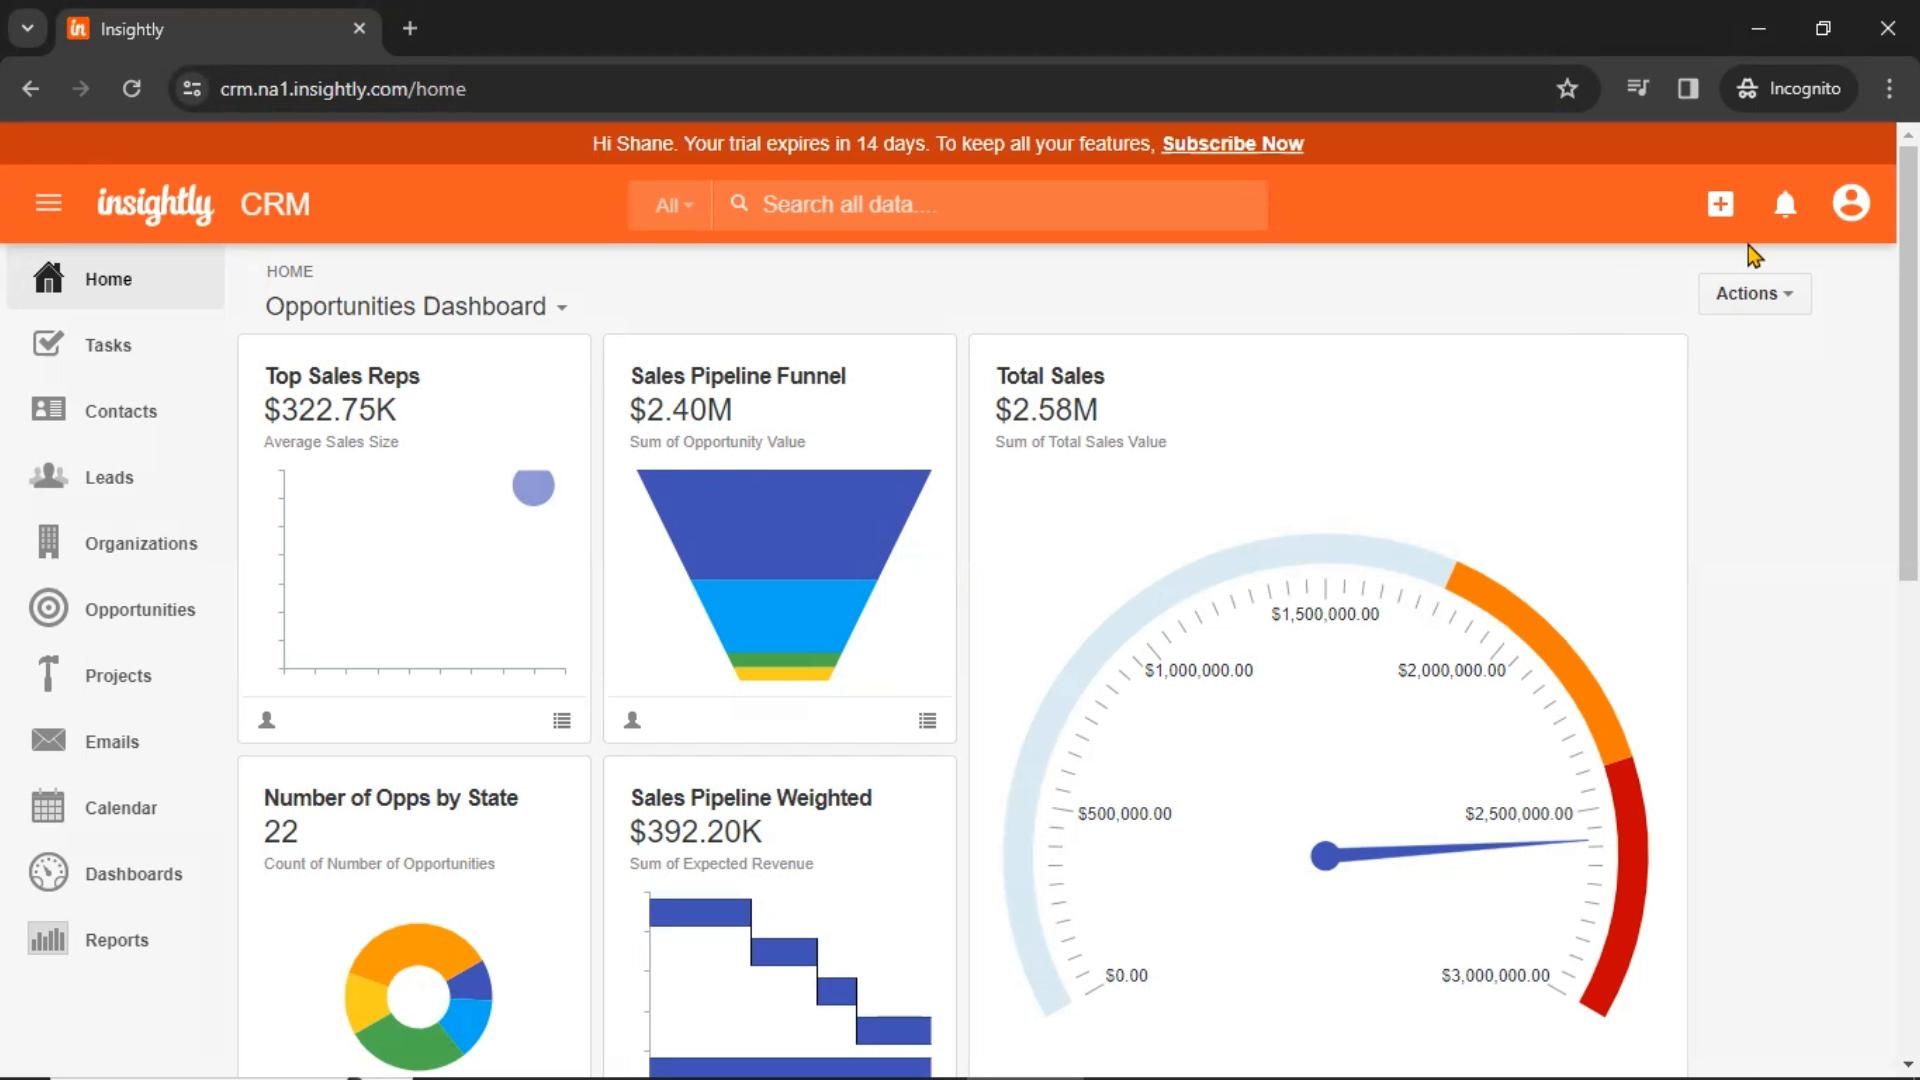Click the Emails menu item
The width and height of the screenshot is (1920, 1080).
coord(112,741)
